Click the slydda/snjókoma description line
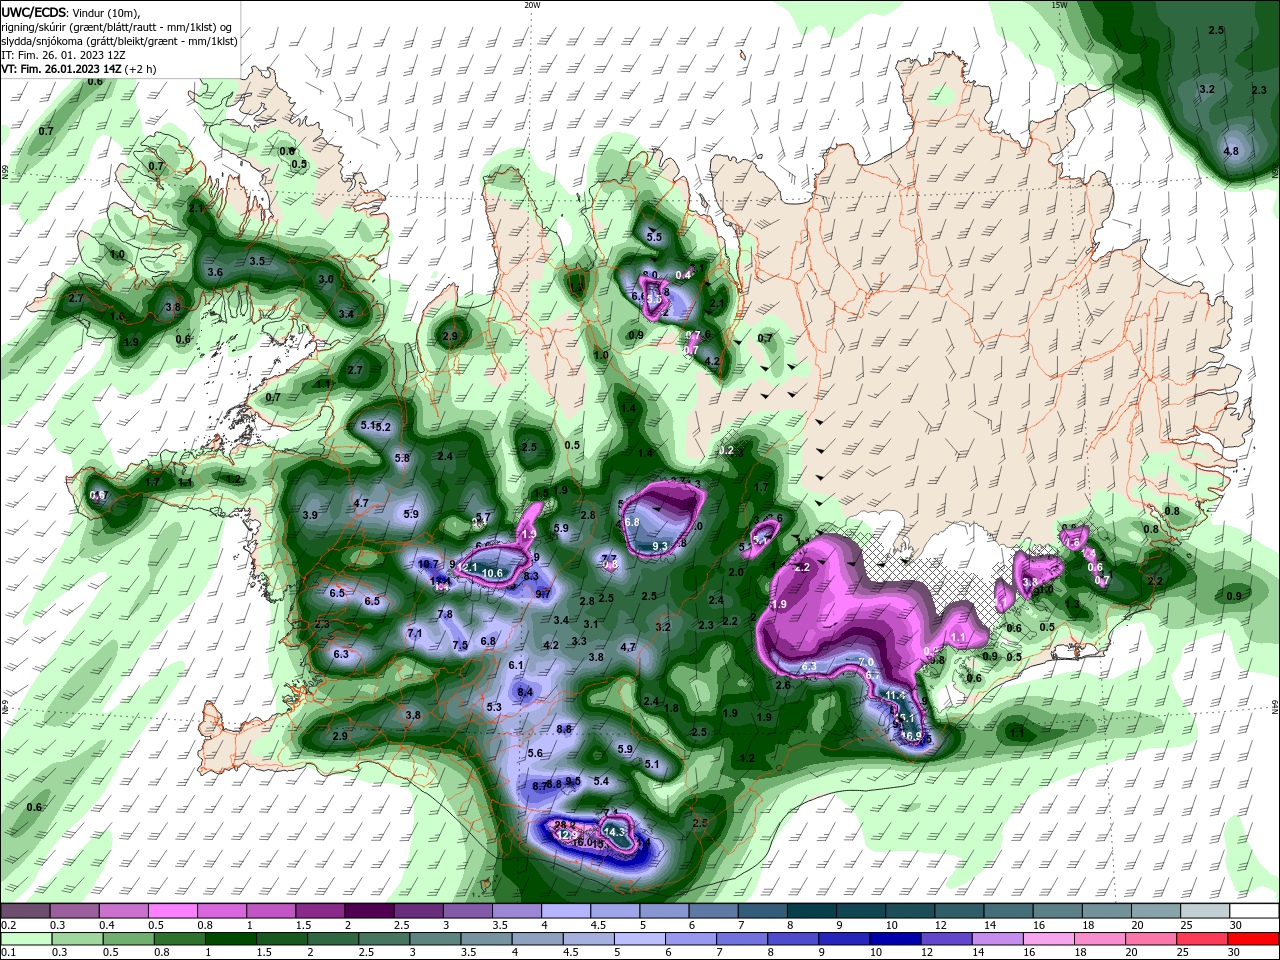This screenshot has width=1280, height=960. click(119, 41)
